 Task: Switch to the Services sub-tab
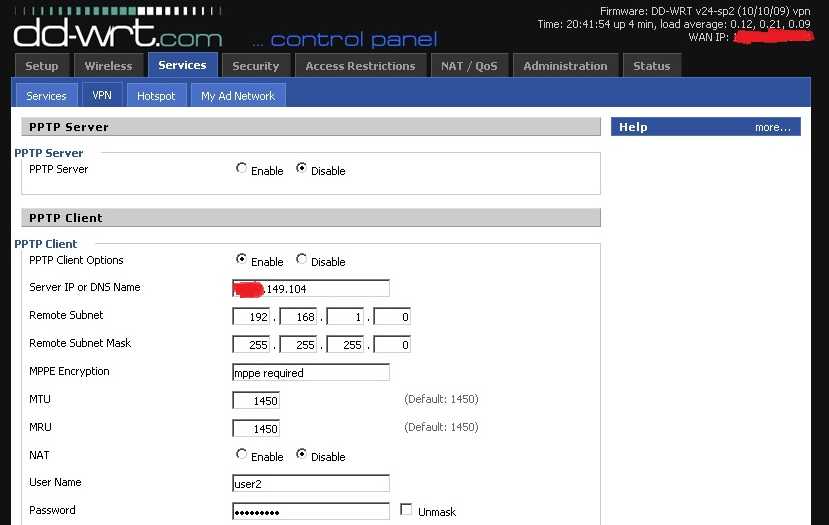click(x=46, y=96)
